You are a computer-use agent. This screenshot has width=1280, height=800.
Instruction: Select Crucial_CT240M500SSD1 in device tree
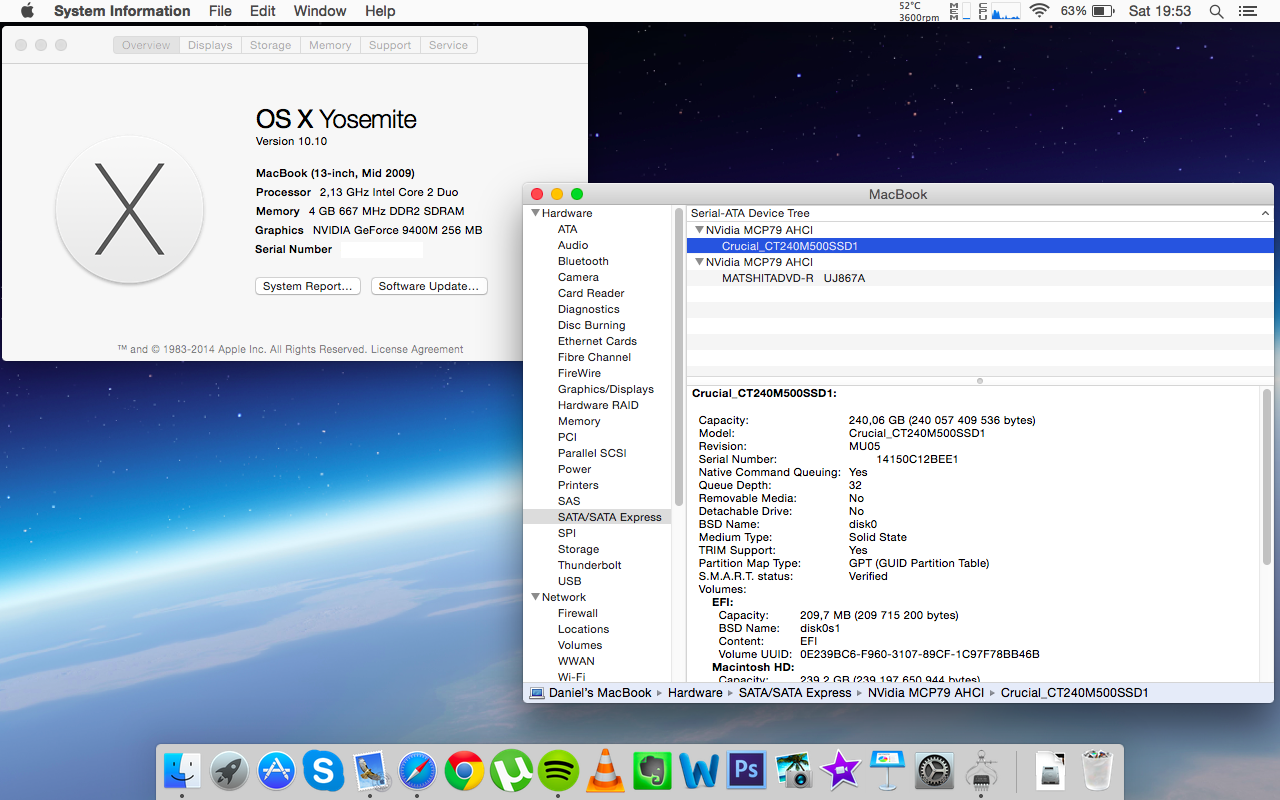(980, 246)
